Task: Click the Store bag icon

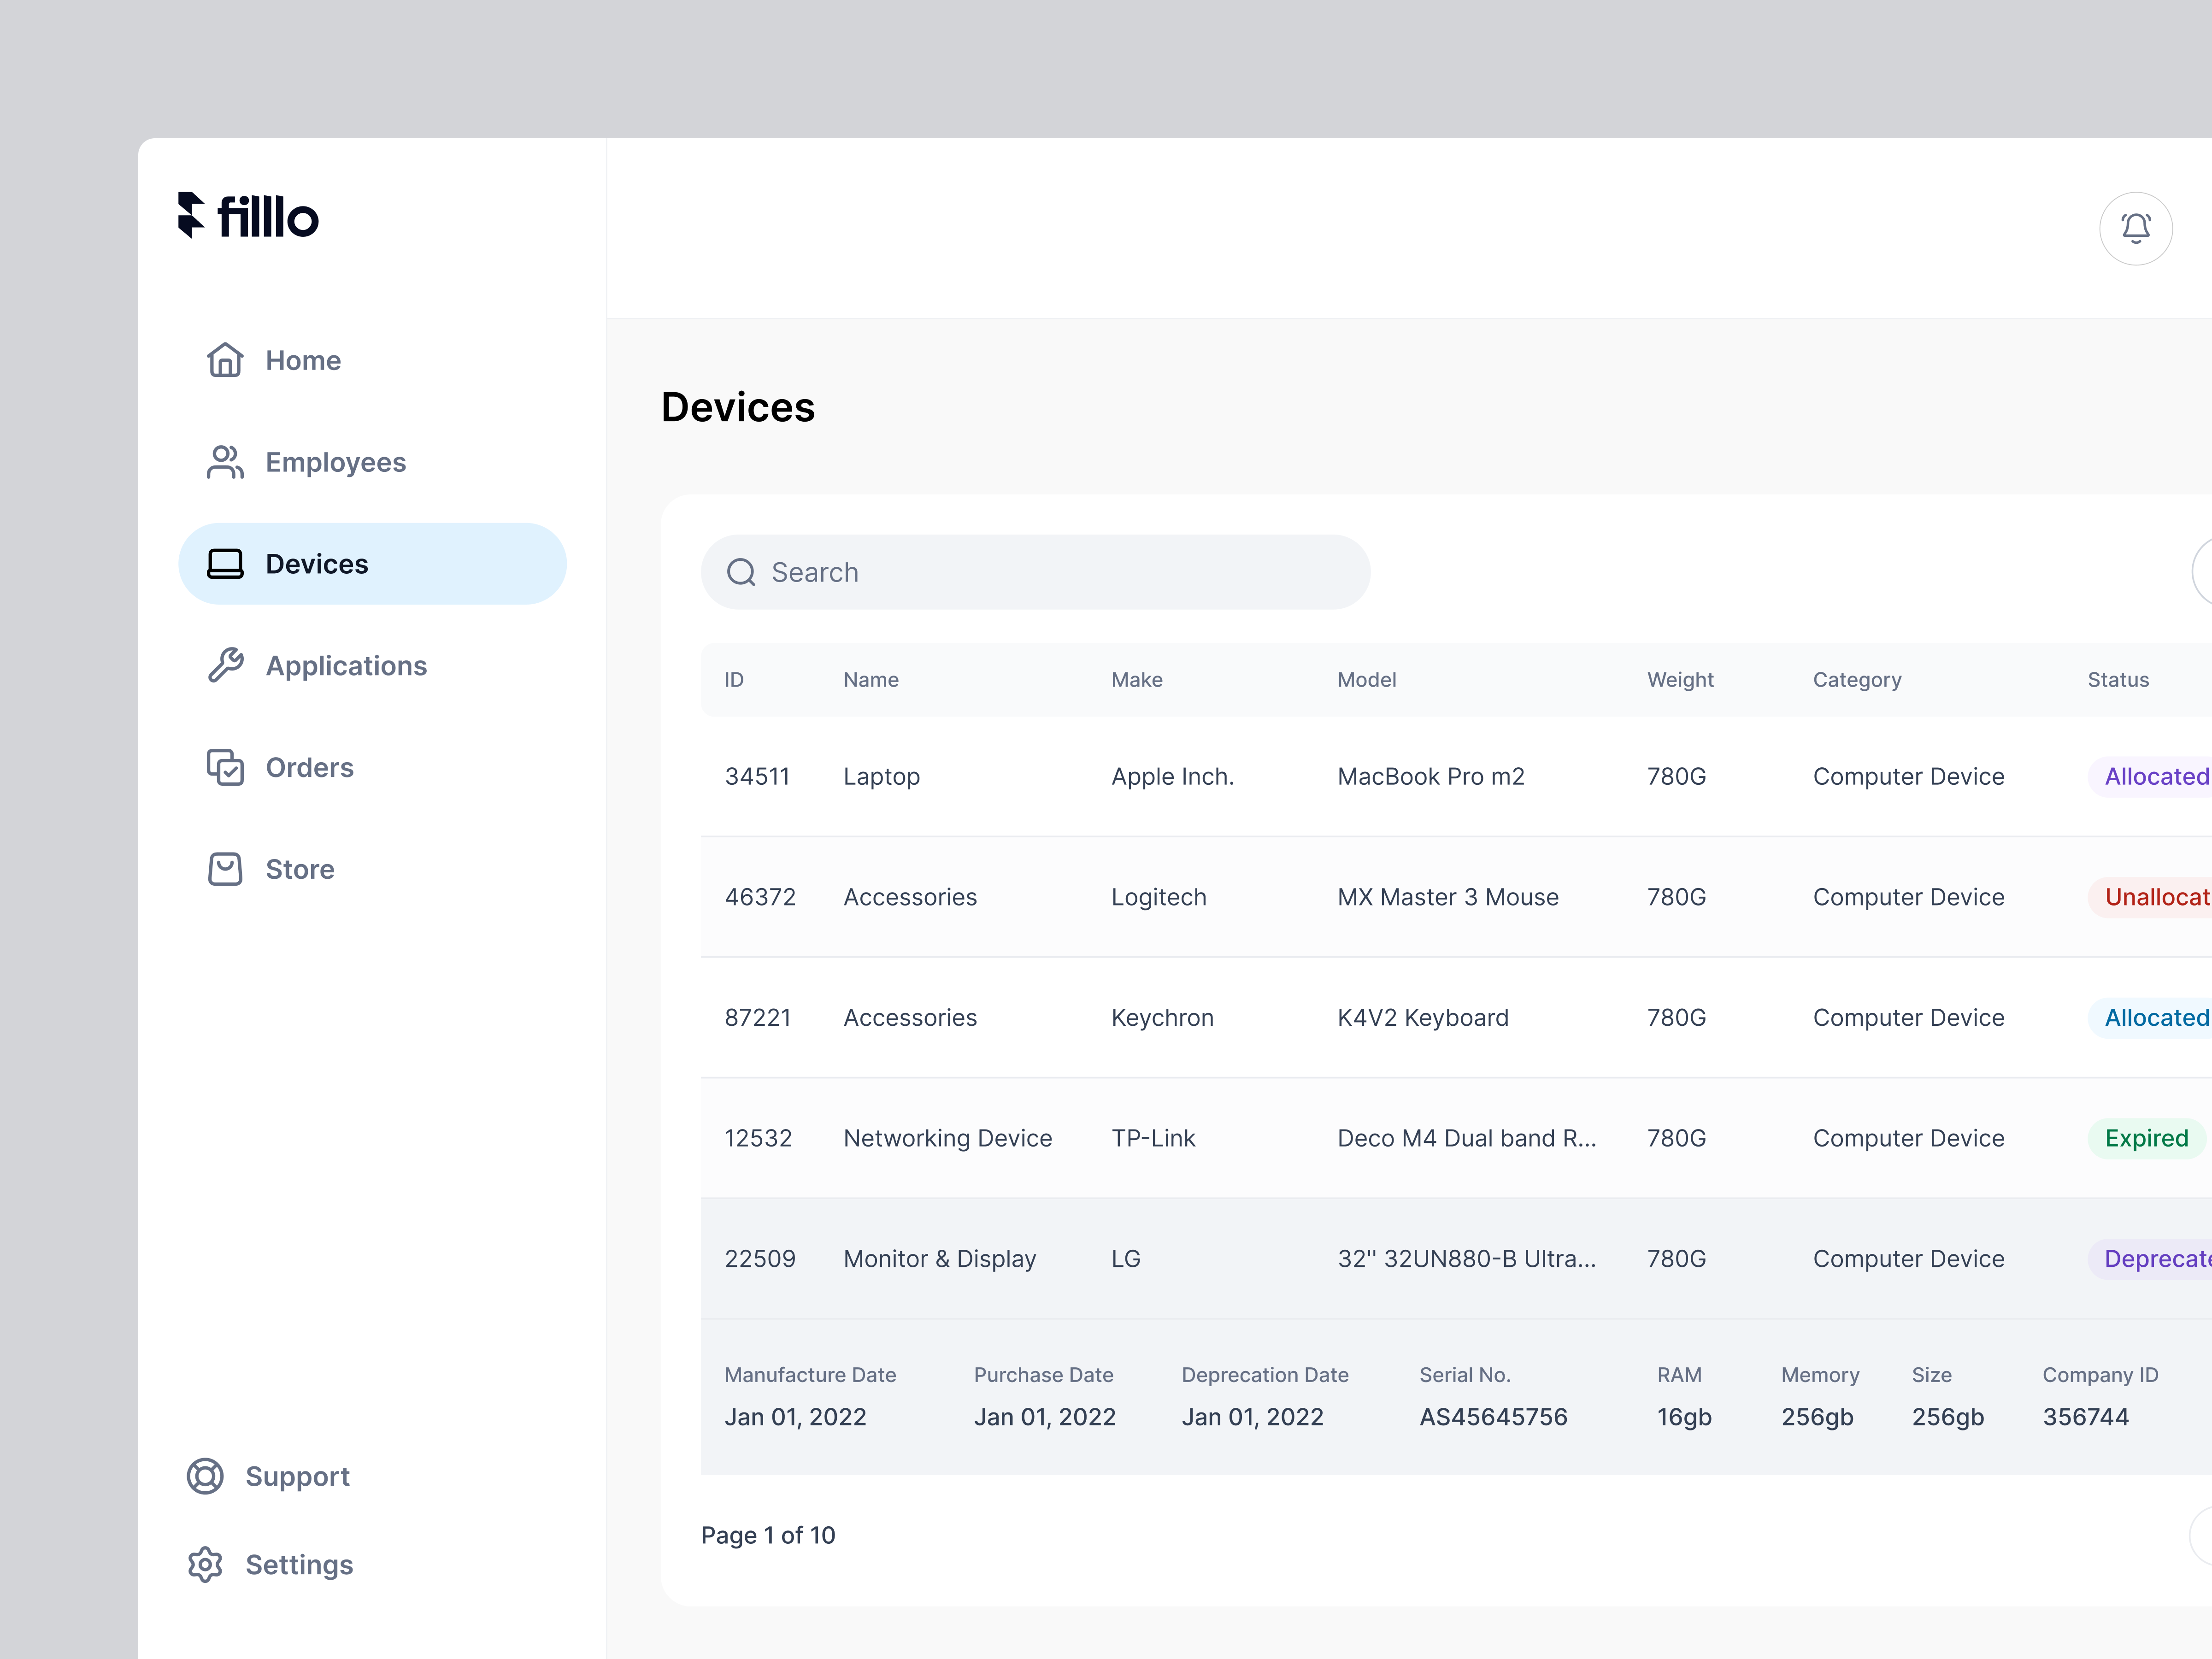Action: click(225, 869)
